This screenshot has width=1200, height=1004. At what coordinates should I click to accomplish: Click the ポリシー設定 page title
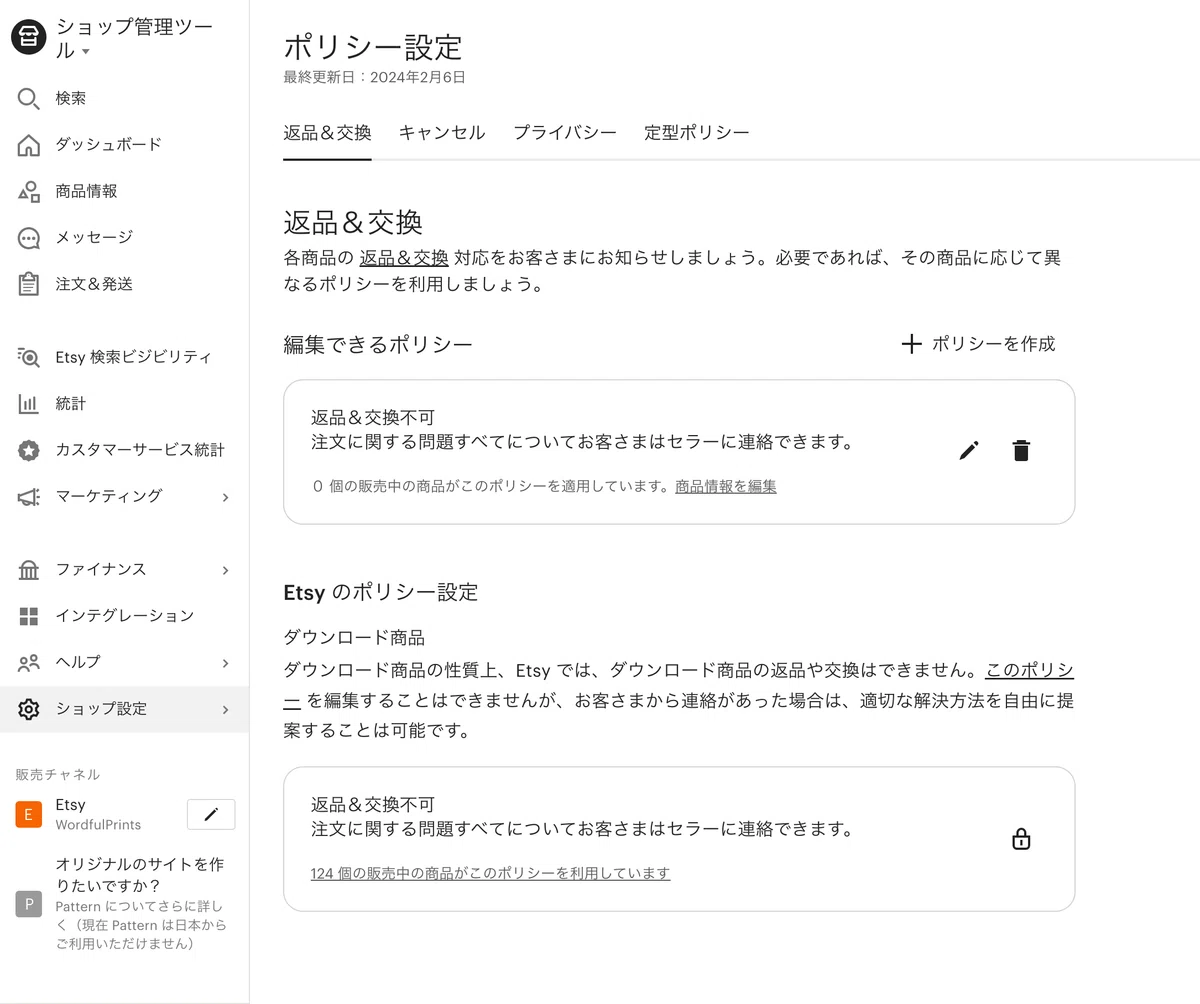coord(373,46)
